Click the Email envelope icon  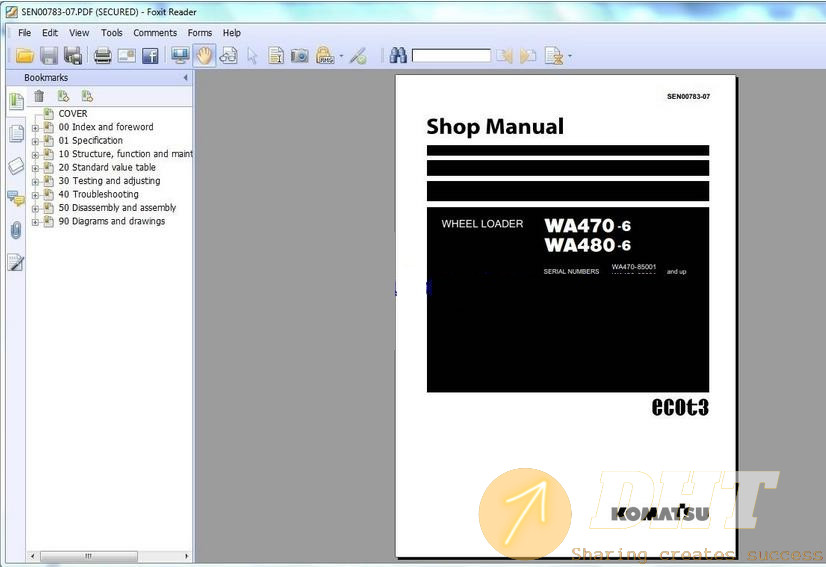(x=126, y=55)
